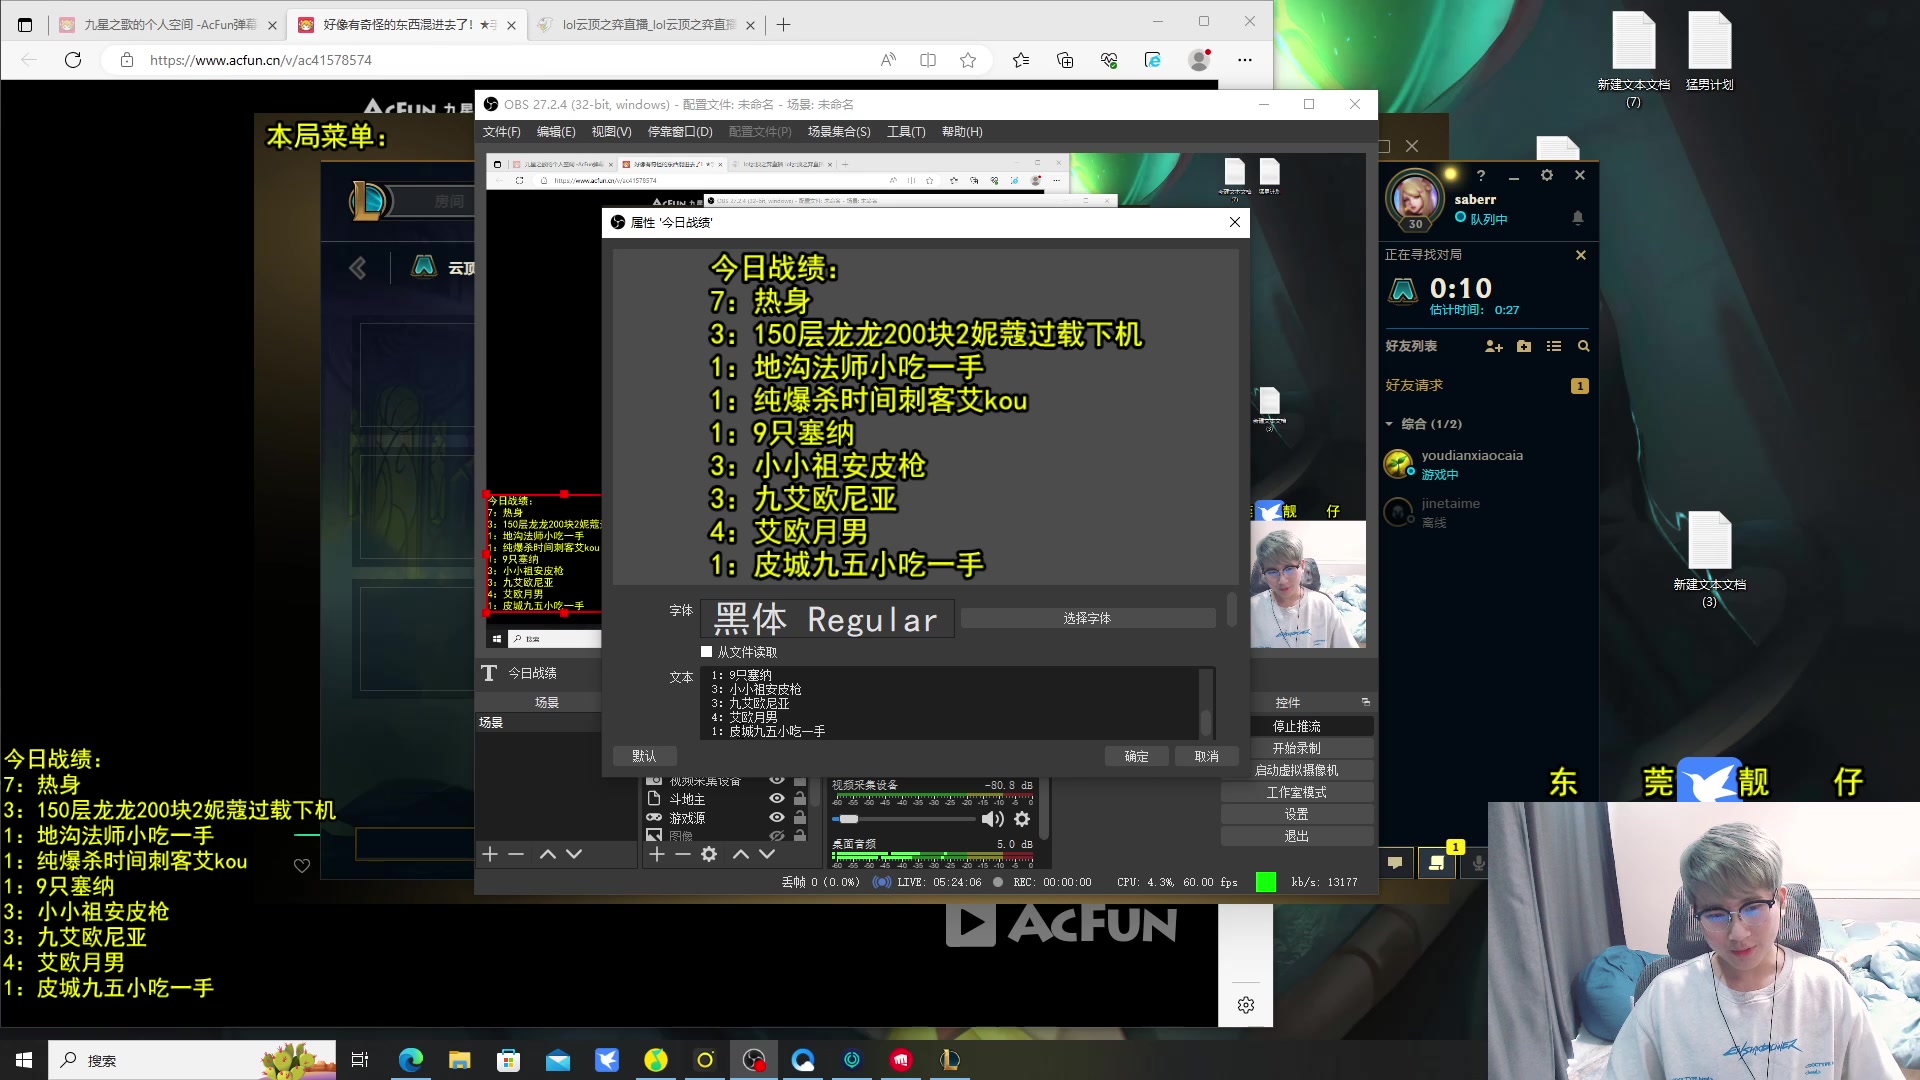This screenshot has width=1920, height=1080.
Task: Toggle lock on 游戏源 source
Action: pos(800,818)
